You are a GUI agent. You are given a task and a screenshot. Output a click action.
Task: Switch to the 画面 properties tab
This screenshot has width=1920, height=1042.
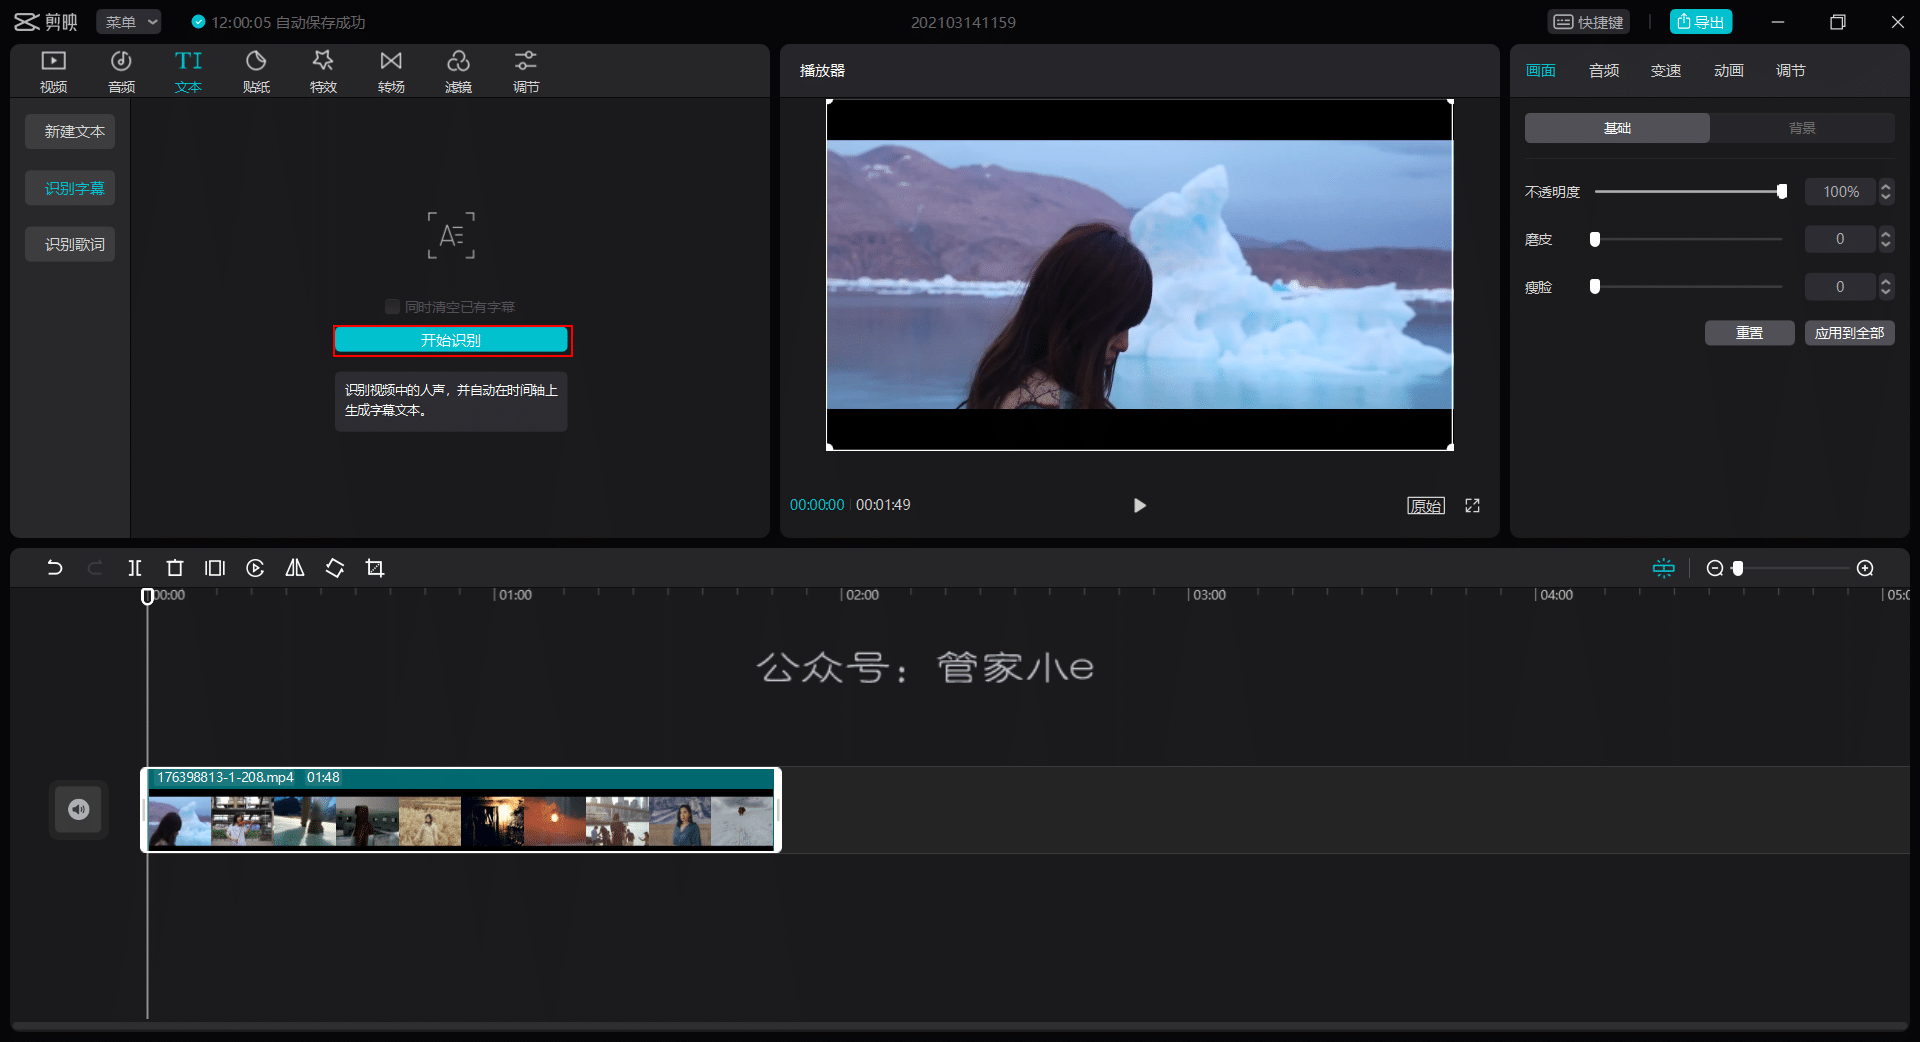[x=1541, y=70]
